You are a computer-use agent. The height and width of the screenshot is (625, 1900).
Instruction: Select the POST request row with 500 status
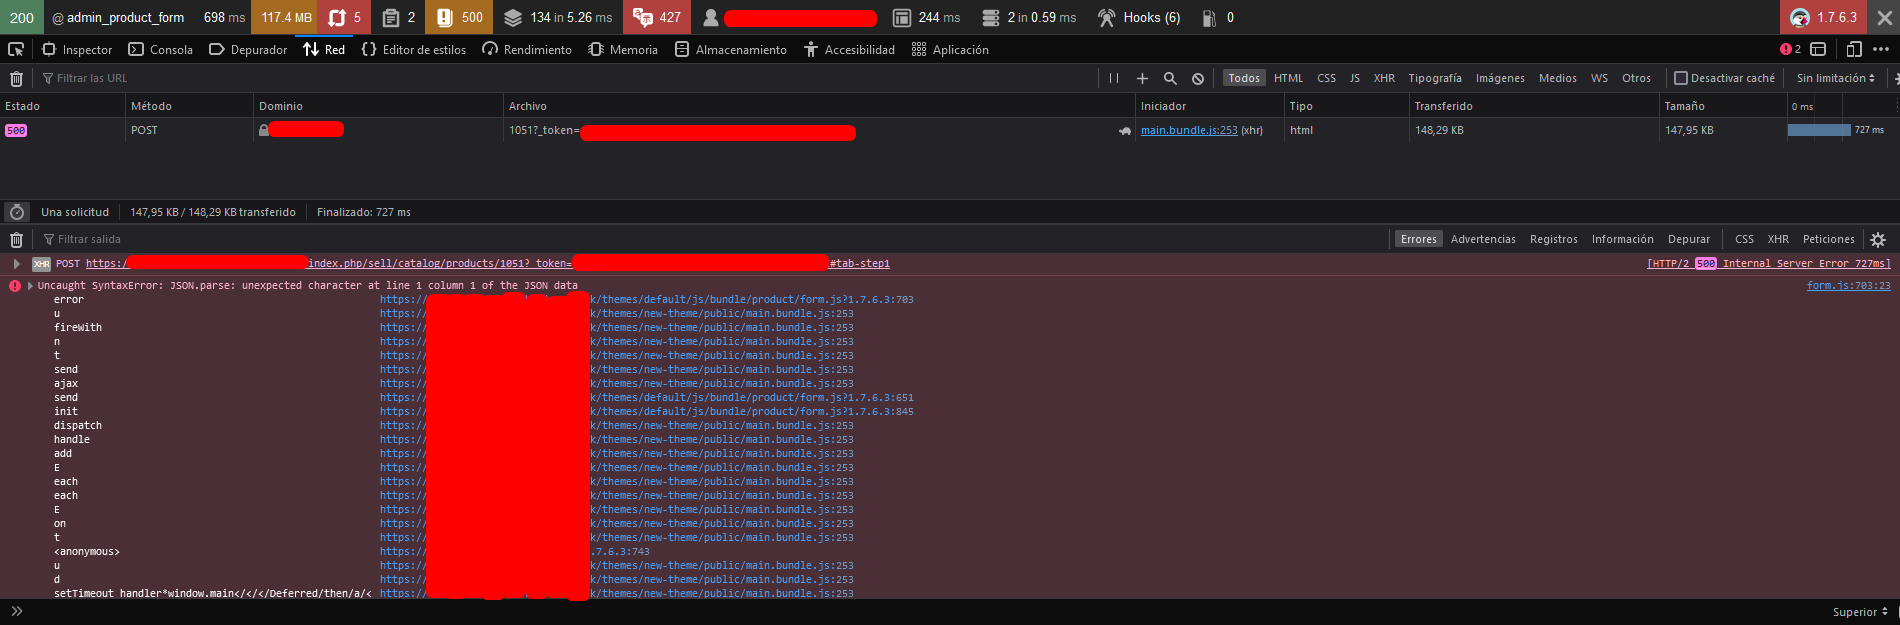[x=950, y=130]
